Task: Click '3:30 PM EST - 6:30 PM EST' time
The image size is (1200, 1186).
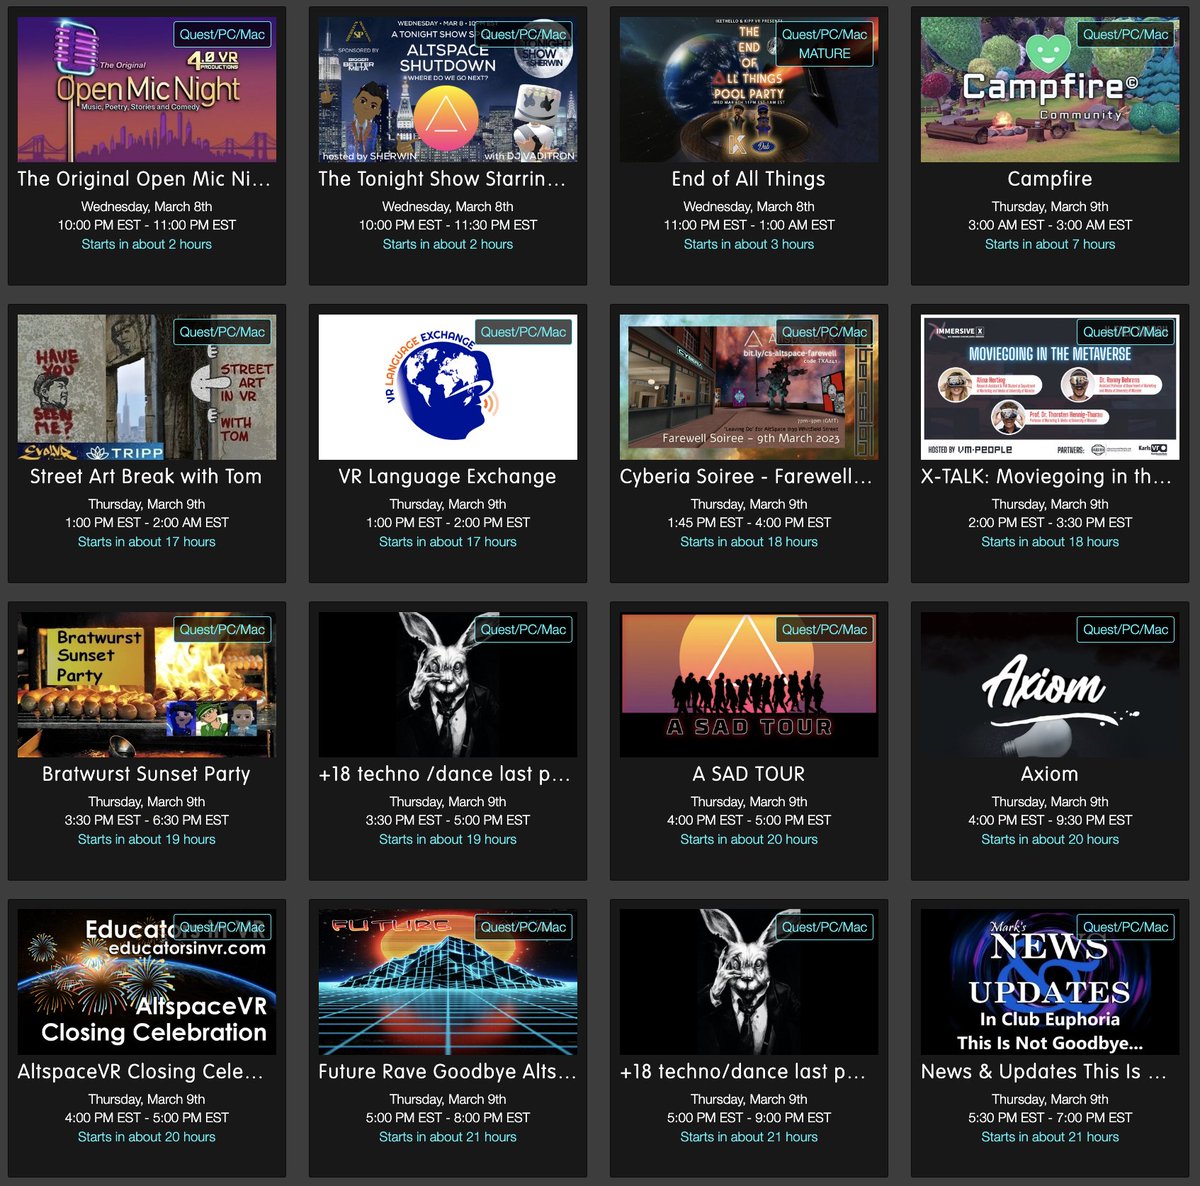Action: (147, 820)
